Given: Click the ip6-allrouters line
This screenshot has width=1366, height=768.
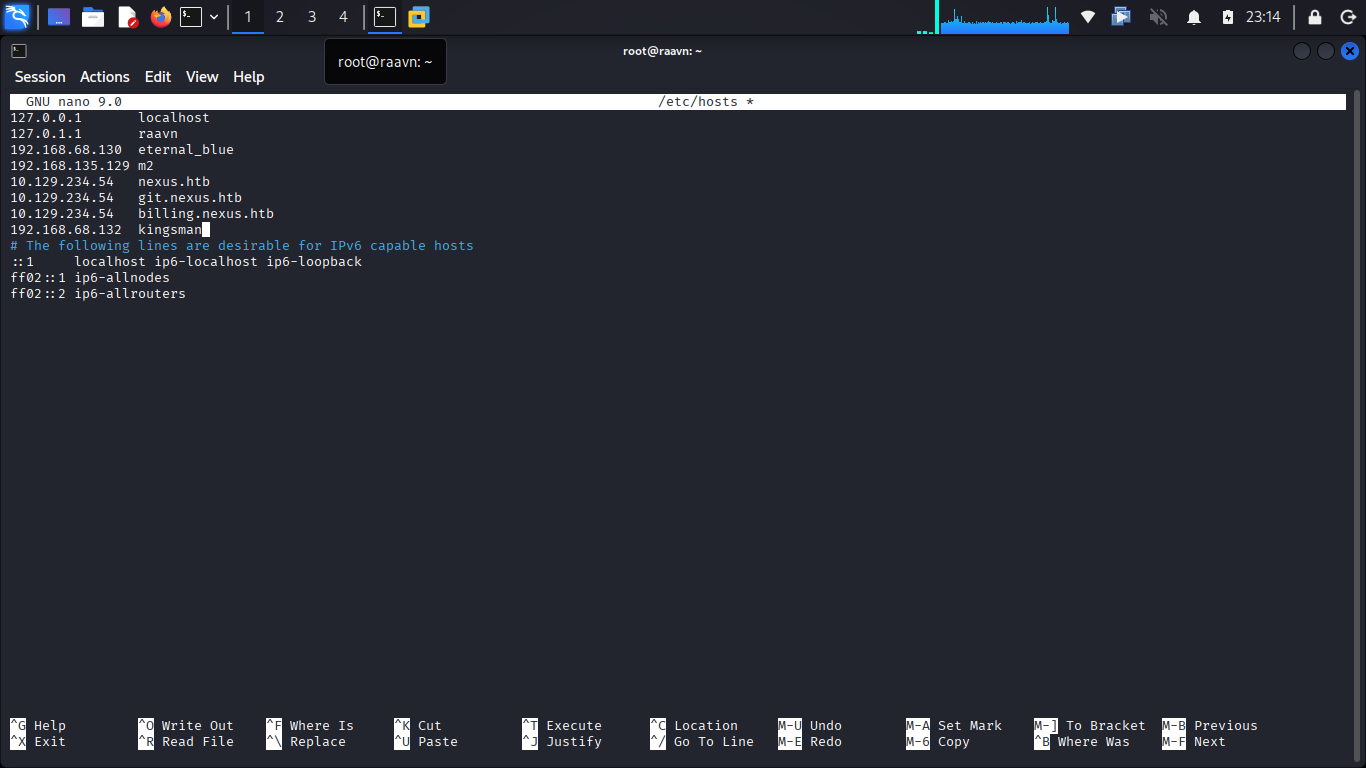Looking at the screenshot, I should point(98,294).
